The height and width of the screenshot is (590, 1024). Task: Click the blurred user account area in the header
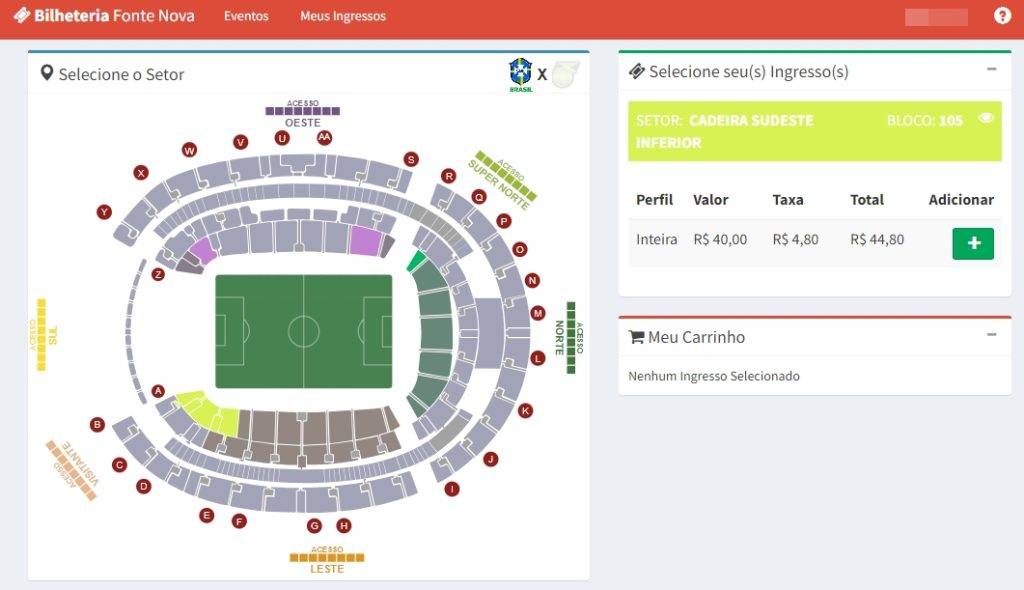tap(936, 17)
